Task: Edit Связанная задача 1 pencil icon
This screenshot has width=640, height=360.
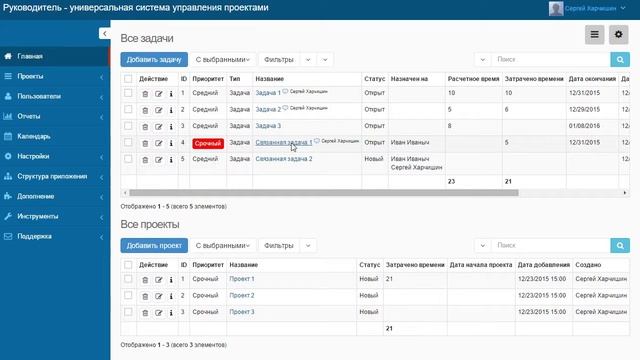Action: coord(158,143)
